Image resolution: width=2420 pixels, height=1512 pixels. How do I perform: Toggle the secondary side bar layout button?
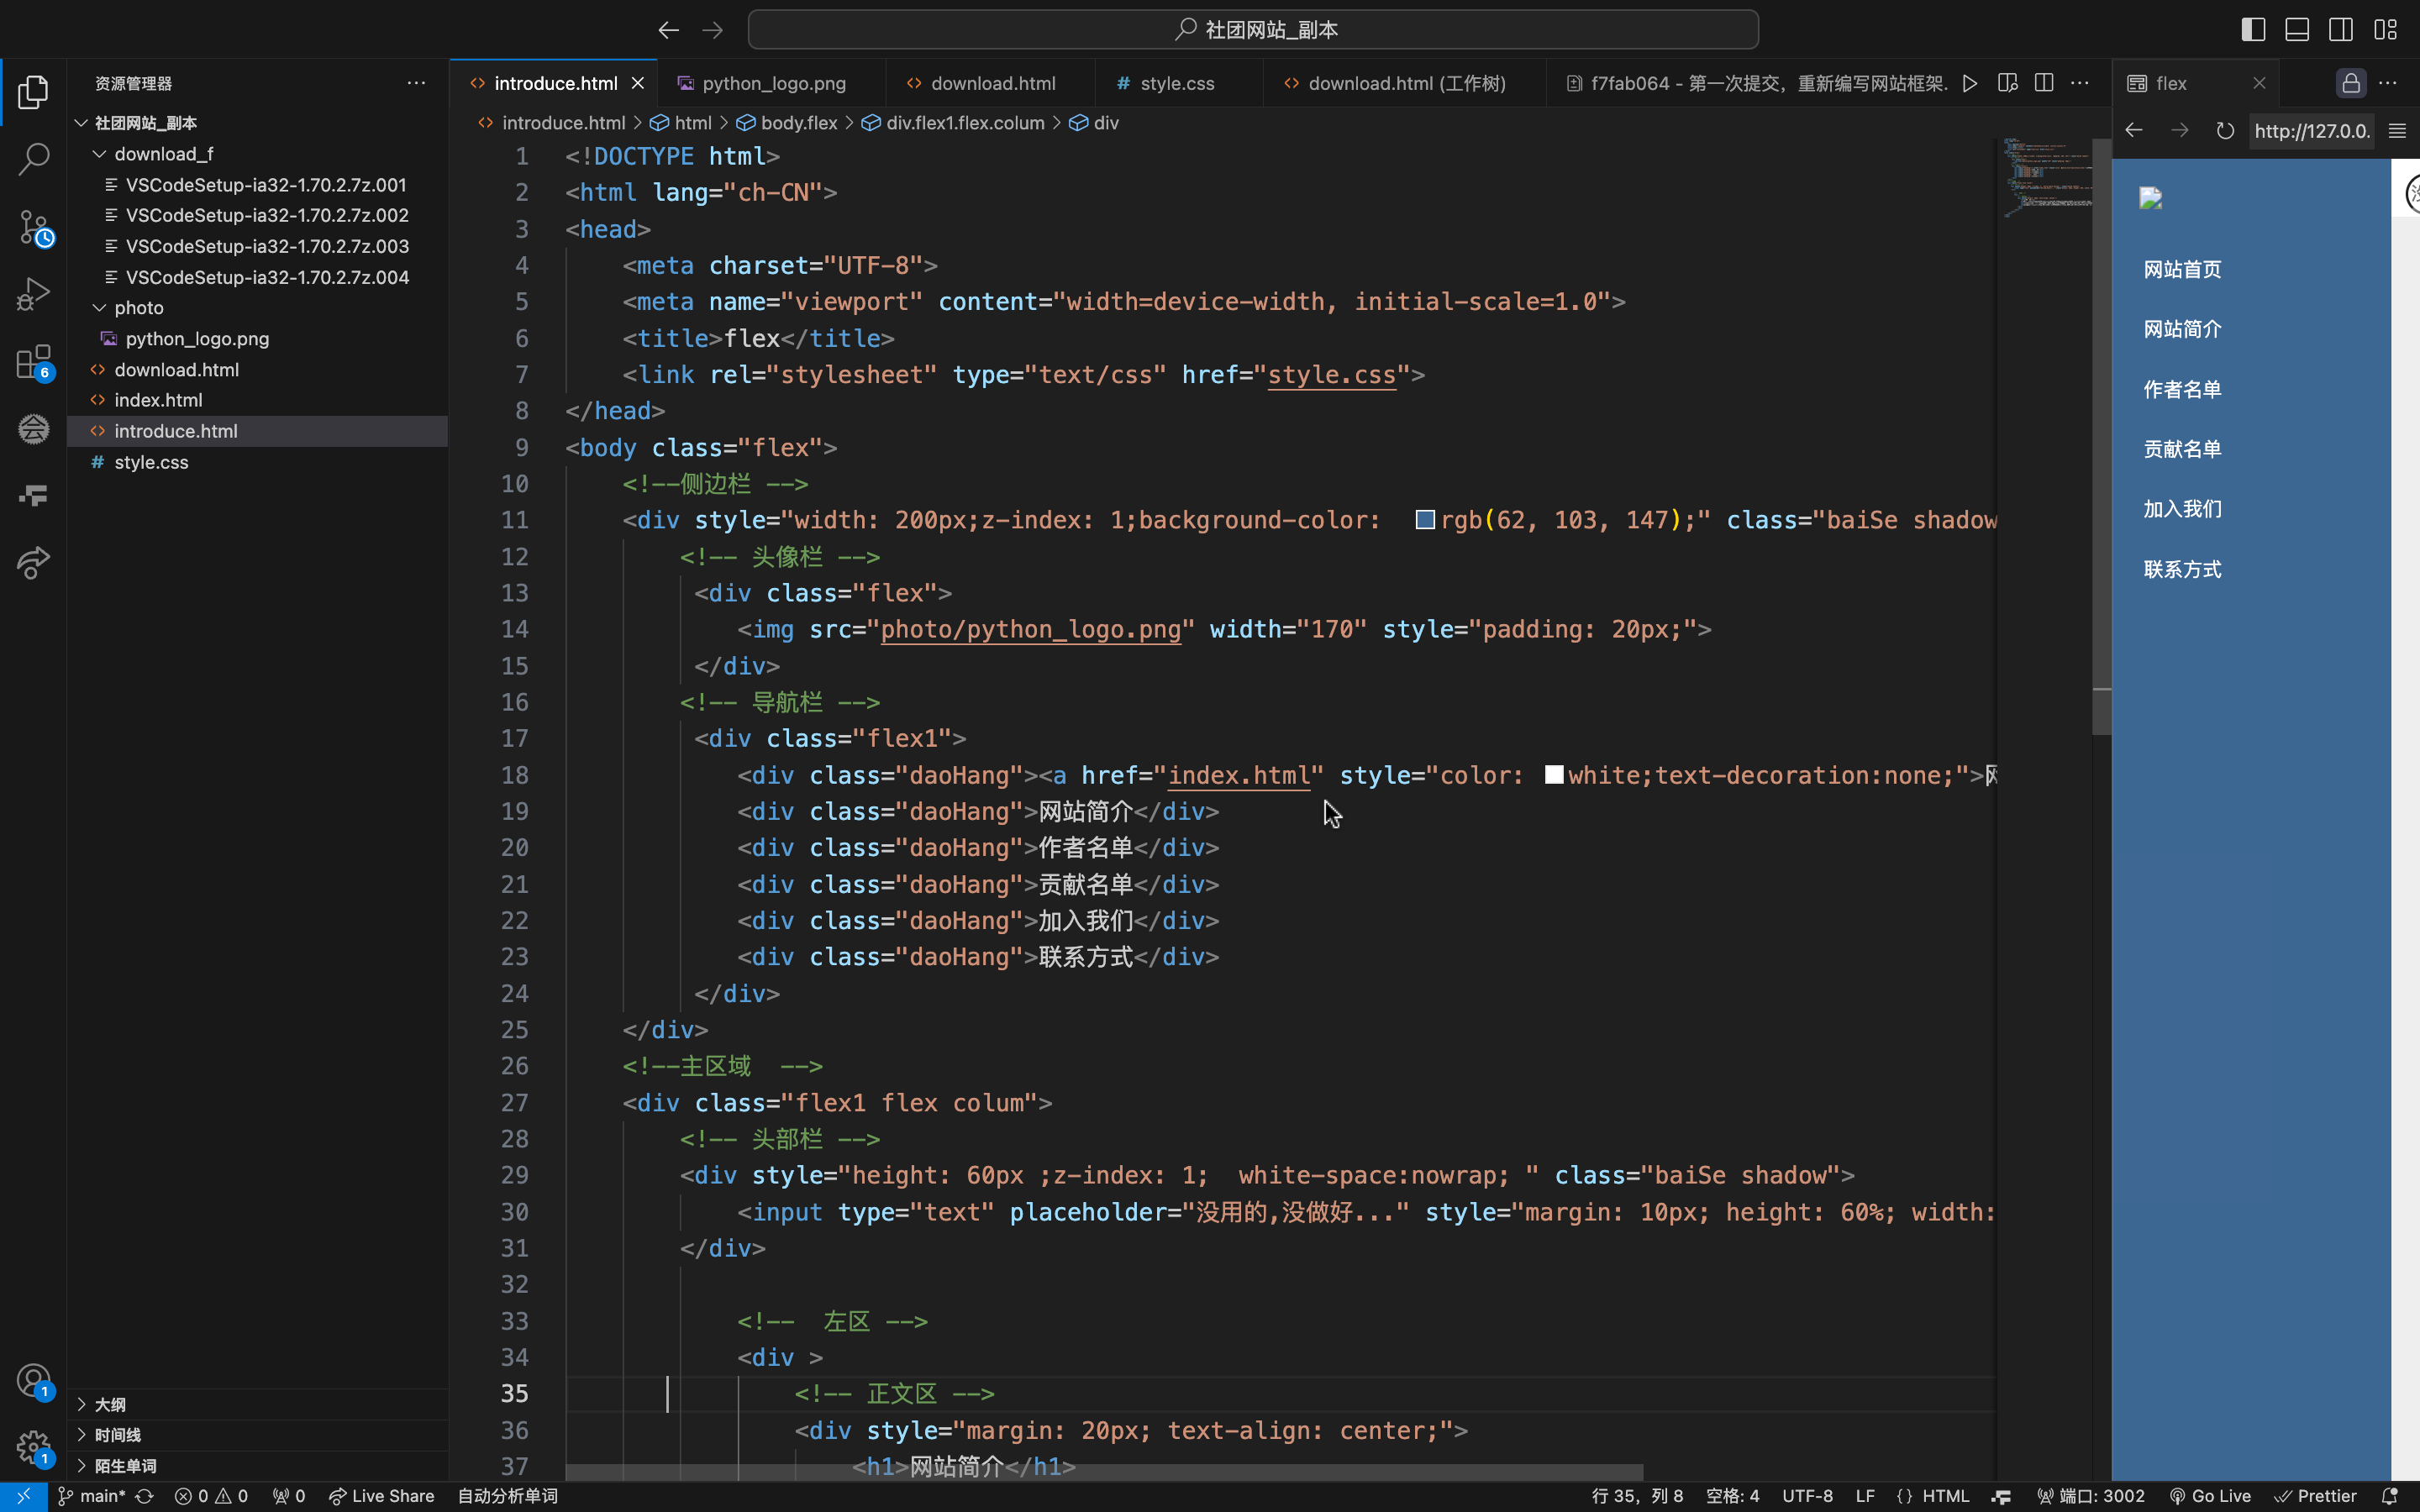[2341, 30]
